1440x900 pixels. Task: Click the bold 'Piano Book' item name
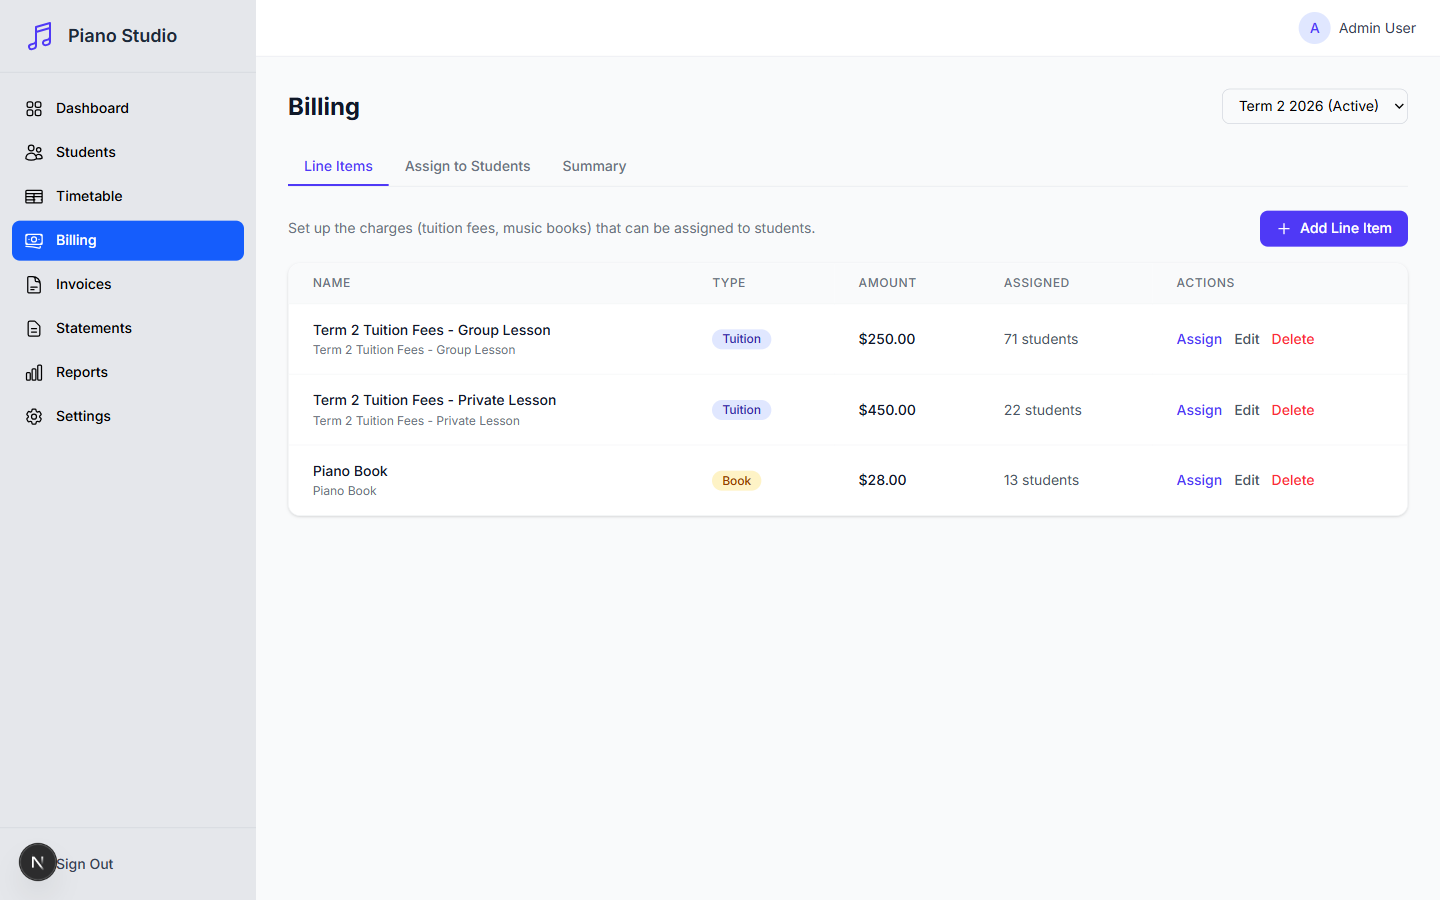pos(350,471)
